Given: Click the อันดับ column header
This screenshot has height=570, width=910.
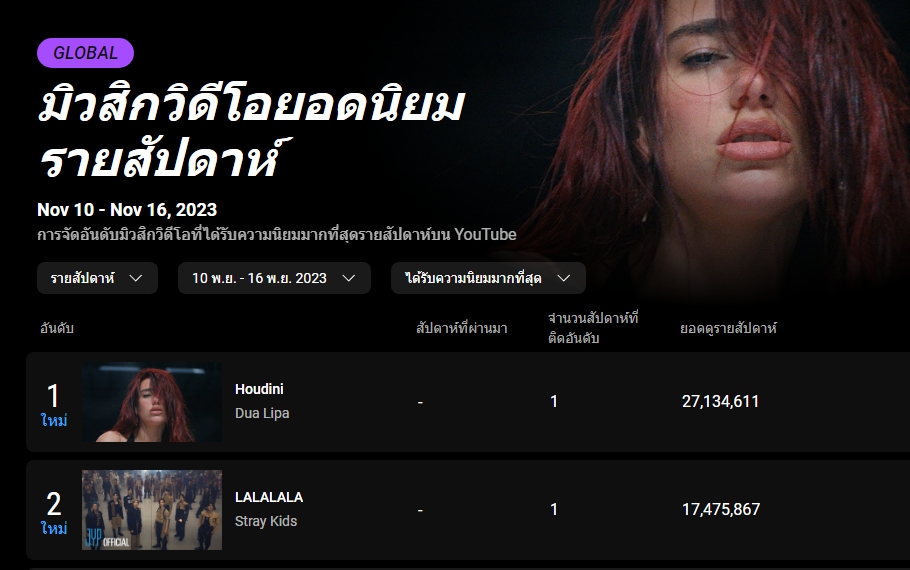Looking at the screenshot, I should coord(57,328).
